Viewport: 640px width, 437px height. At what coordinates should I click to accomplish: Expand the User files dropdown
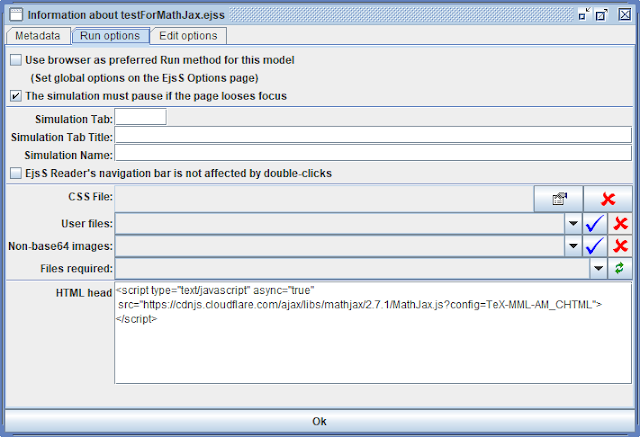(573, 224)
